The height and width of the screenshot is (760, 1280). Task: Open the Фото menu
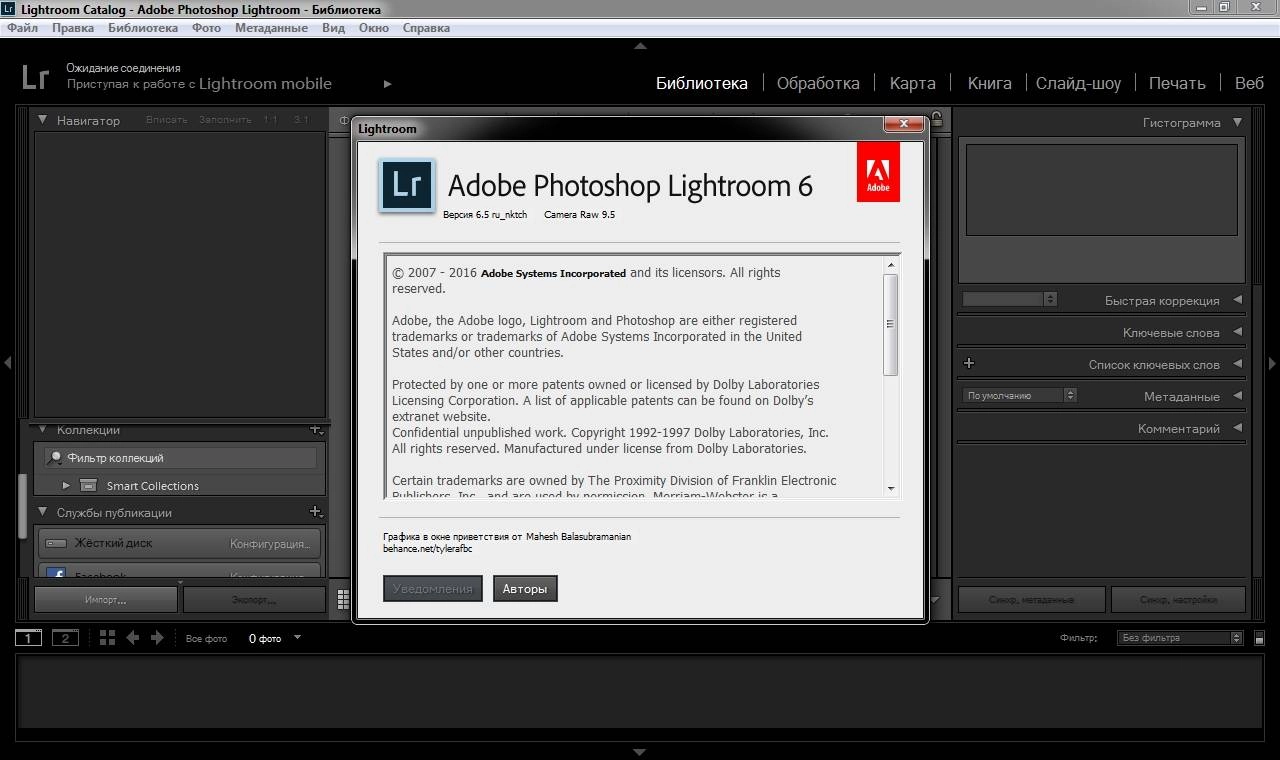coord(206,28)
